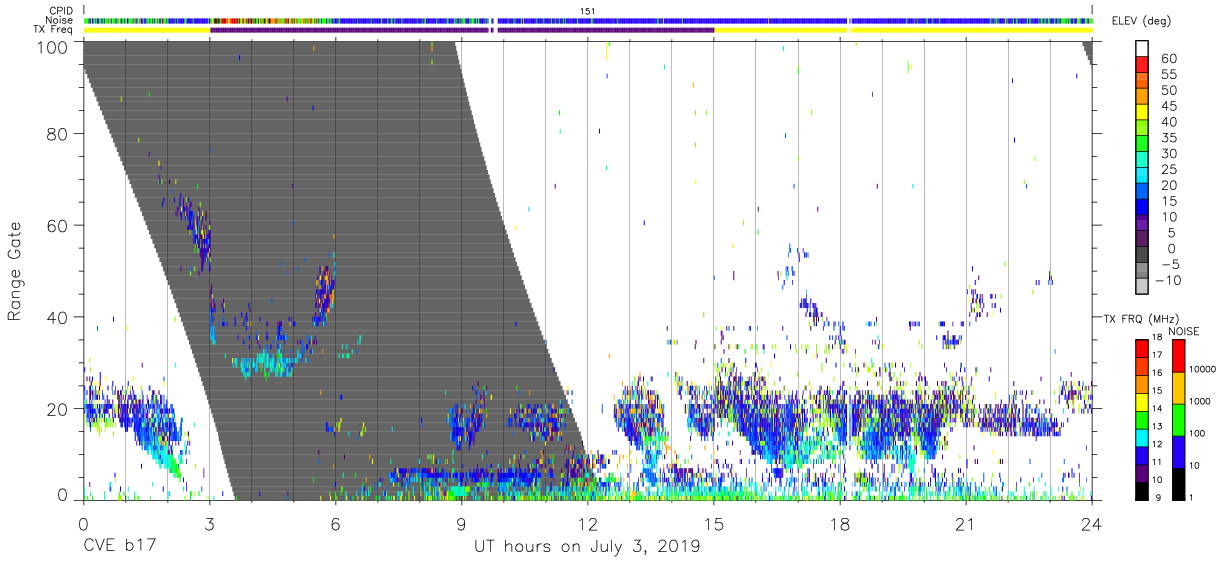Click the TX Freq row label
The width and height of the screenshot is (1228, 567).
click(x=53, y=30)
